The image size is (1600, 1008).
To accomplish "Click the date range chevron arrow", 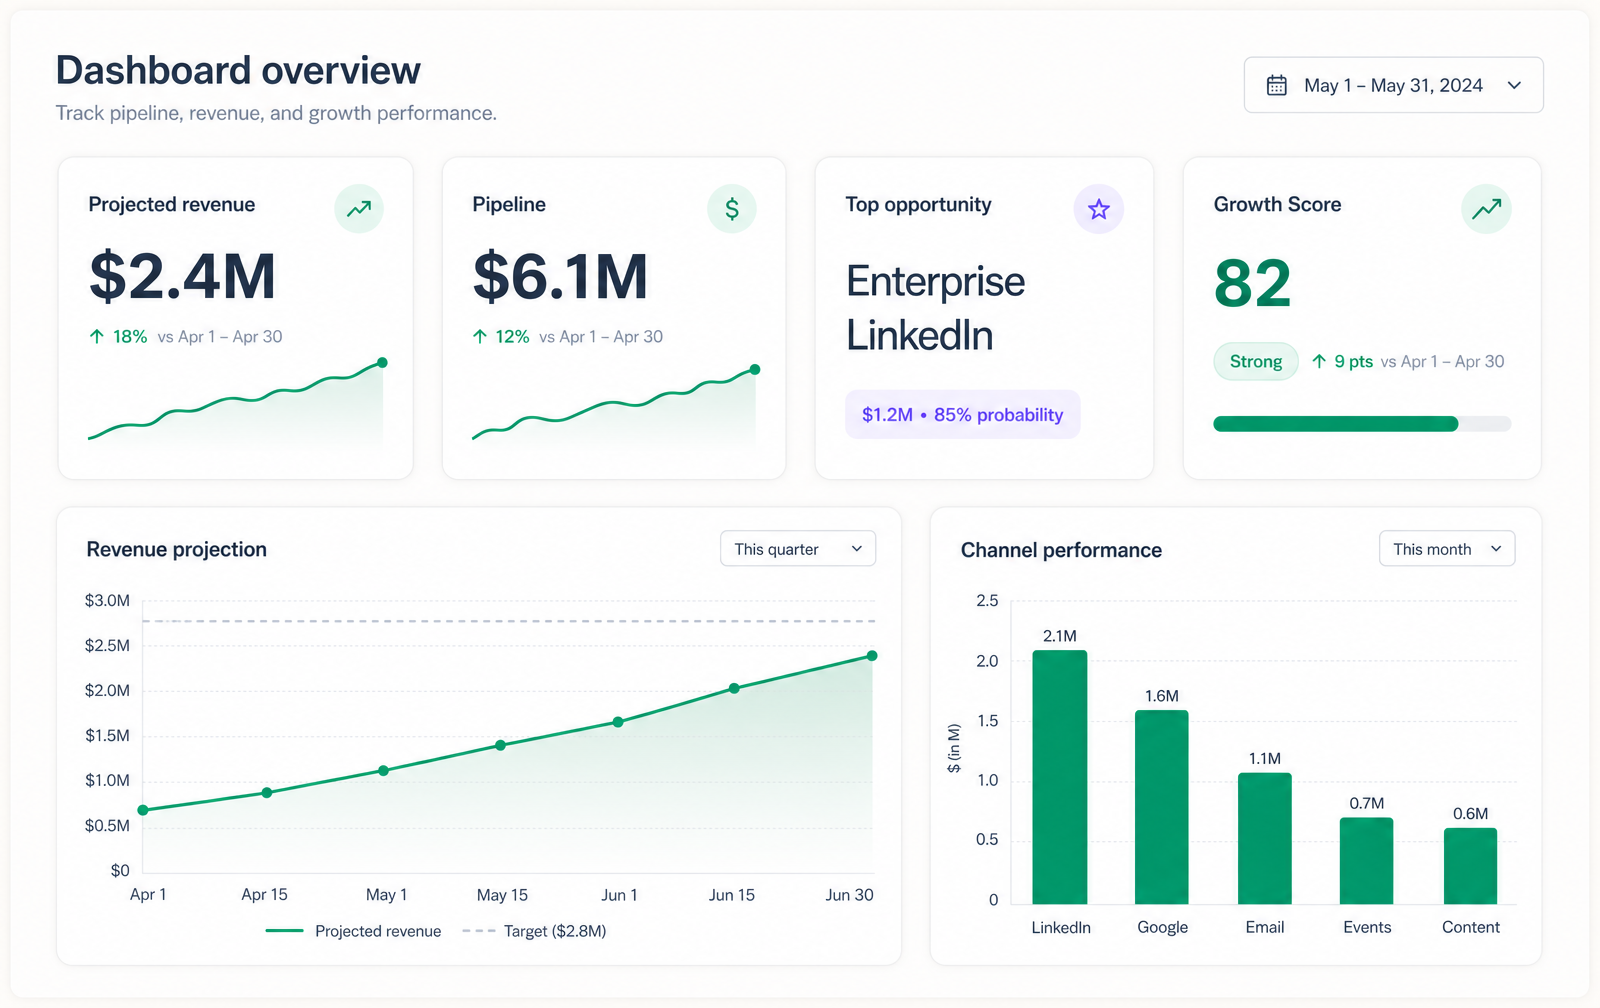I will [1514, 85].
